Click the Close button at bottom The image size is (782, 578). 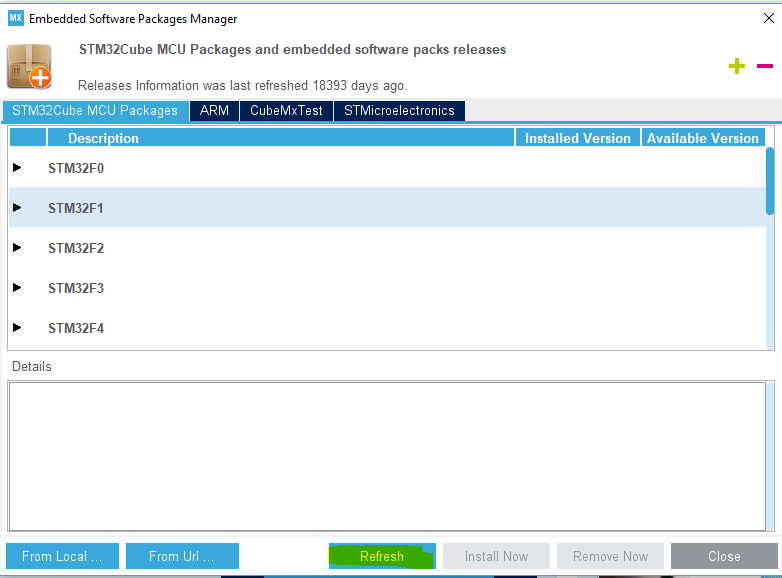point(724,556)
